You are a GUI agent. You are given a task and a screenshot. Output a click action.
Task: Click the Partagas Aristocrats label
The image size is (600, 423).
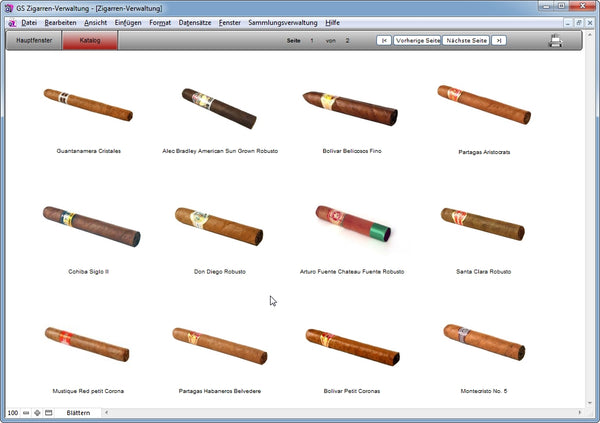[484, 152]
